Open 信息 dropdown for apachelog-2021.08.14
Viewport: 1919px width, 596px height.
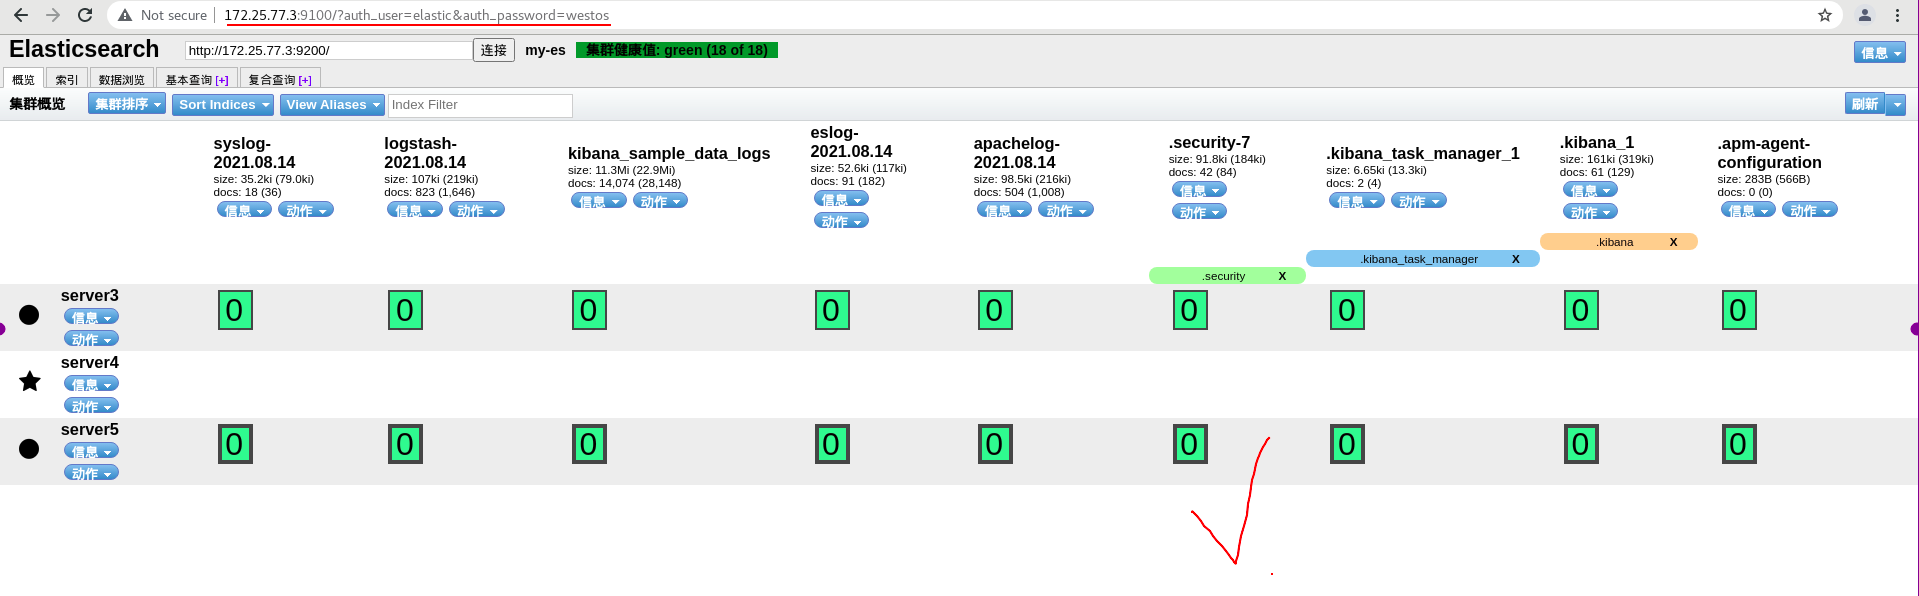(x=1004, y=210)
